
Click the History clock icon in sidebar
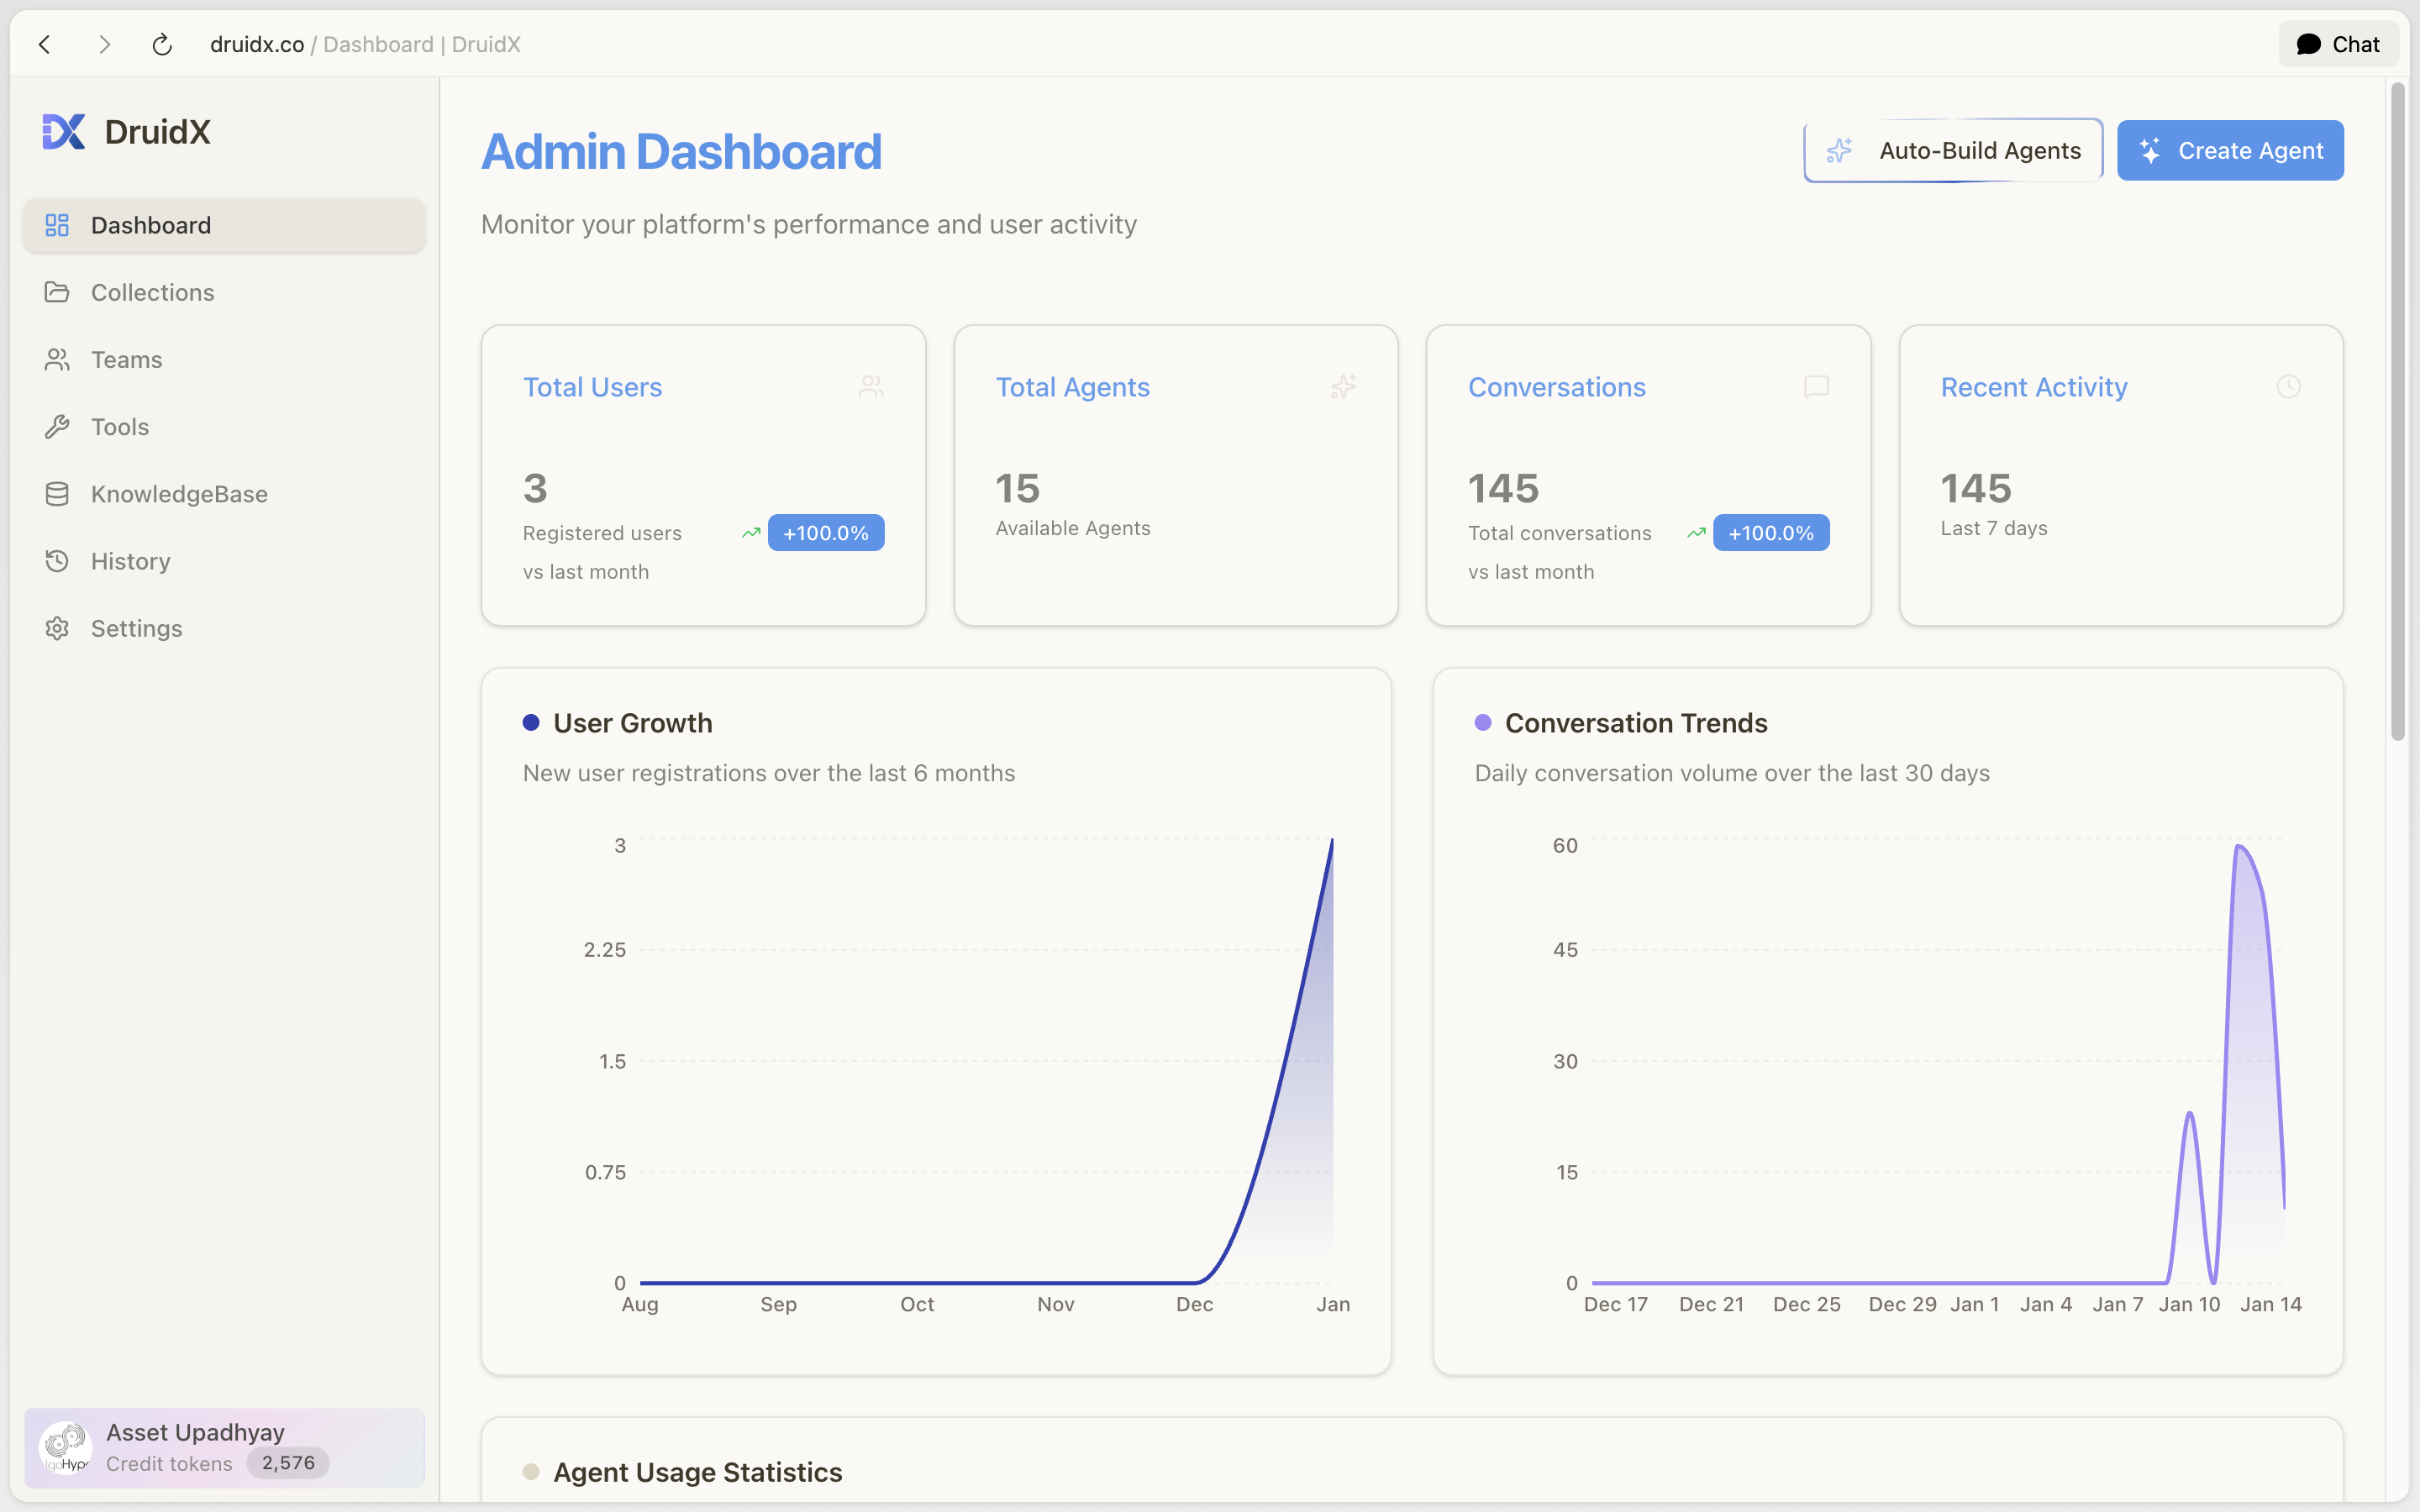pos(57,561)
